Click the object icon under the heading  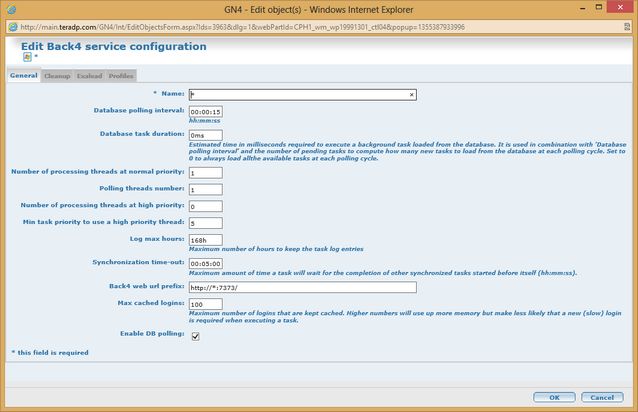click(x=27, y=57)
